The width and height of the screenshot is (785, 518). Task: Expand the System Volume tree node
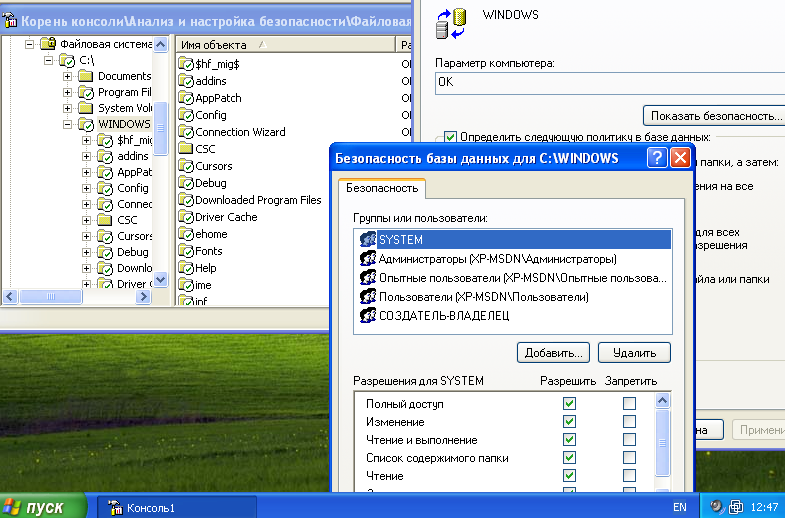pyautogui.click(x=68, y=108)
